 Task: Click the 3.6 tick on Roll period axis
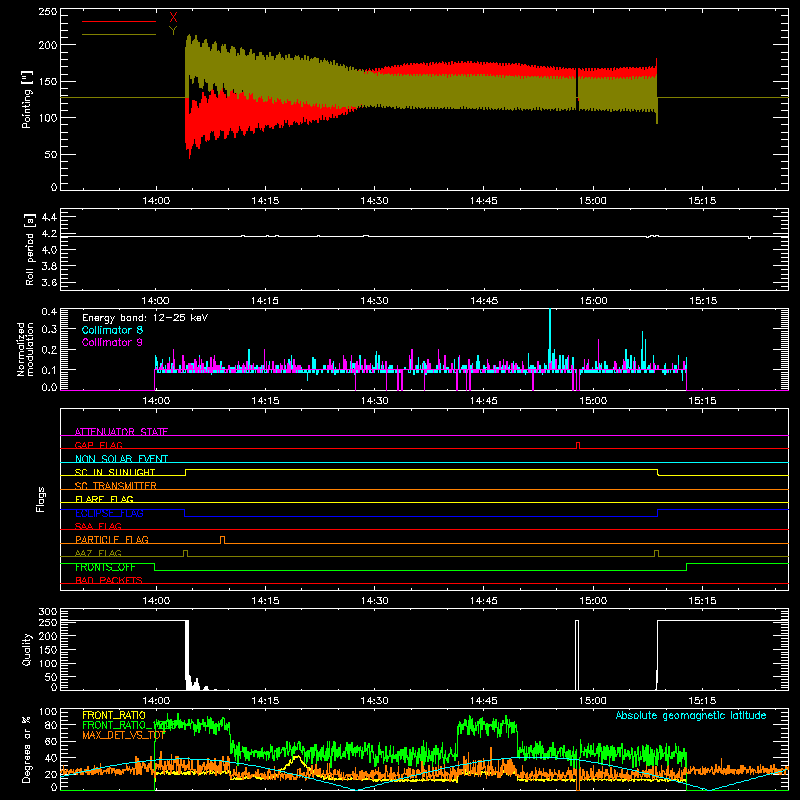point(48,282)
